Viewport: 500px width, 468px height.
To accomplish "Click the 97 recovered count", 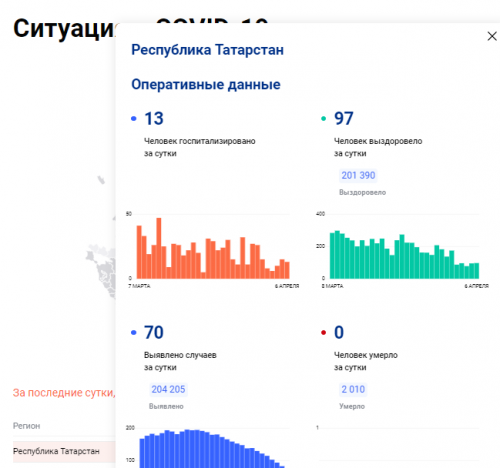I will (x=344, y=118).
